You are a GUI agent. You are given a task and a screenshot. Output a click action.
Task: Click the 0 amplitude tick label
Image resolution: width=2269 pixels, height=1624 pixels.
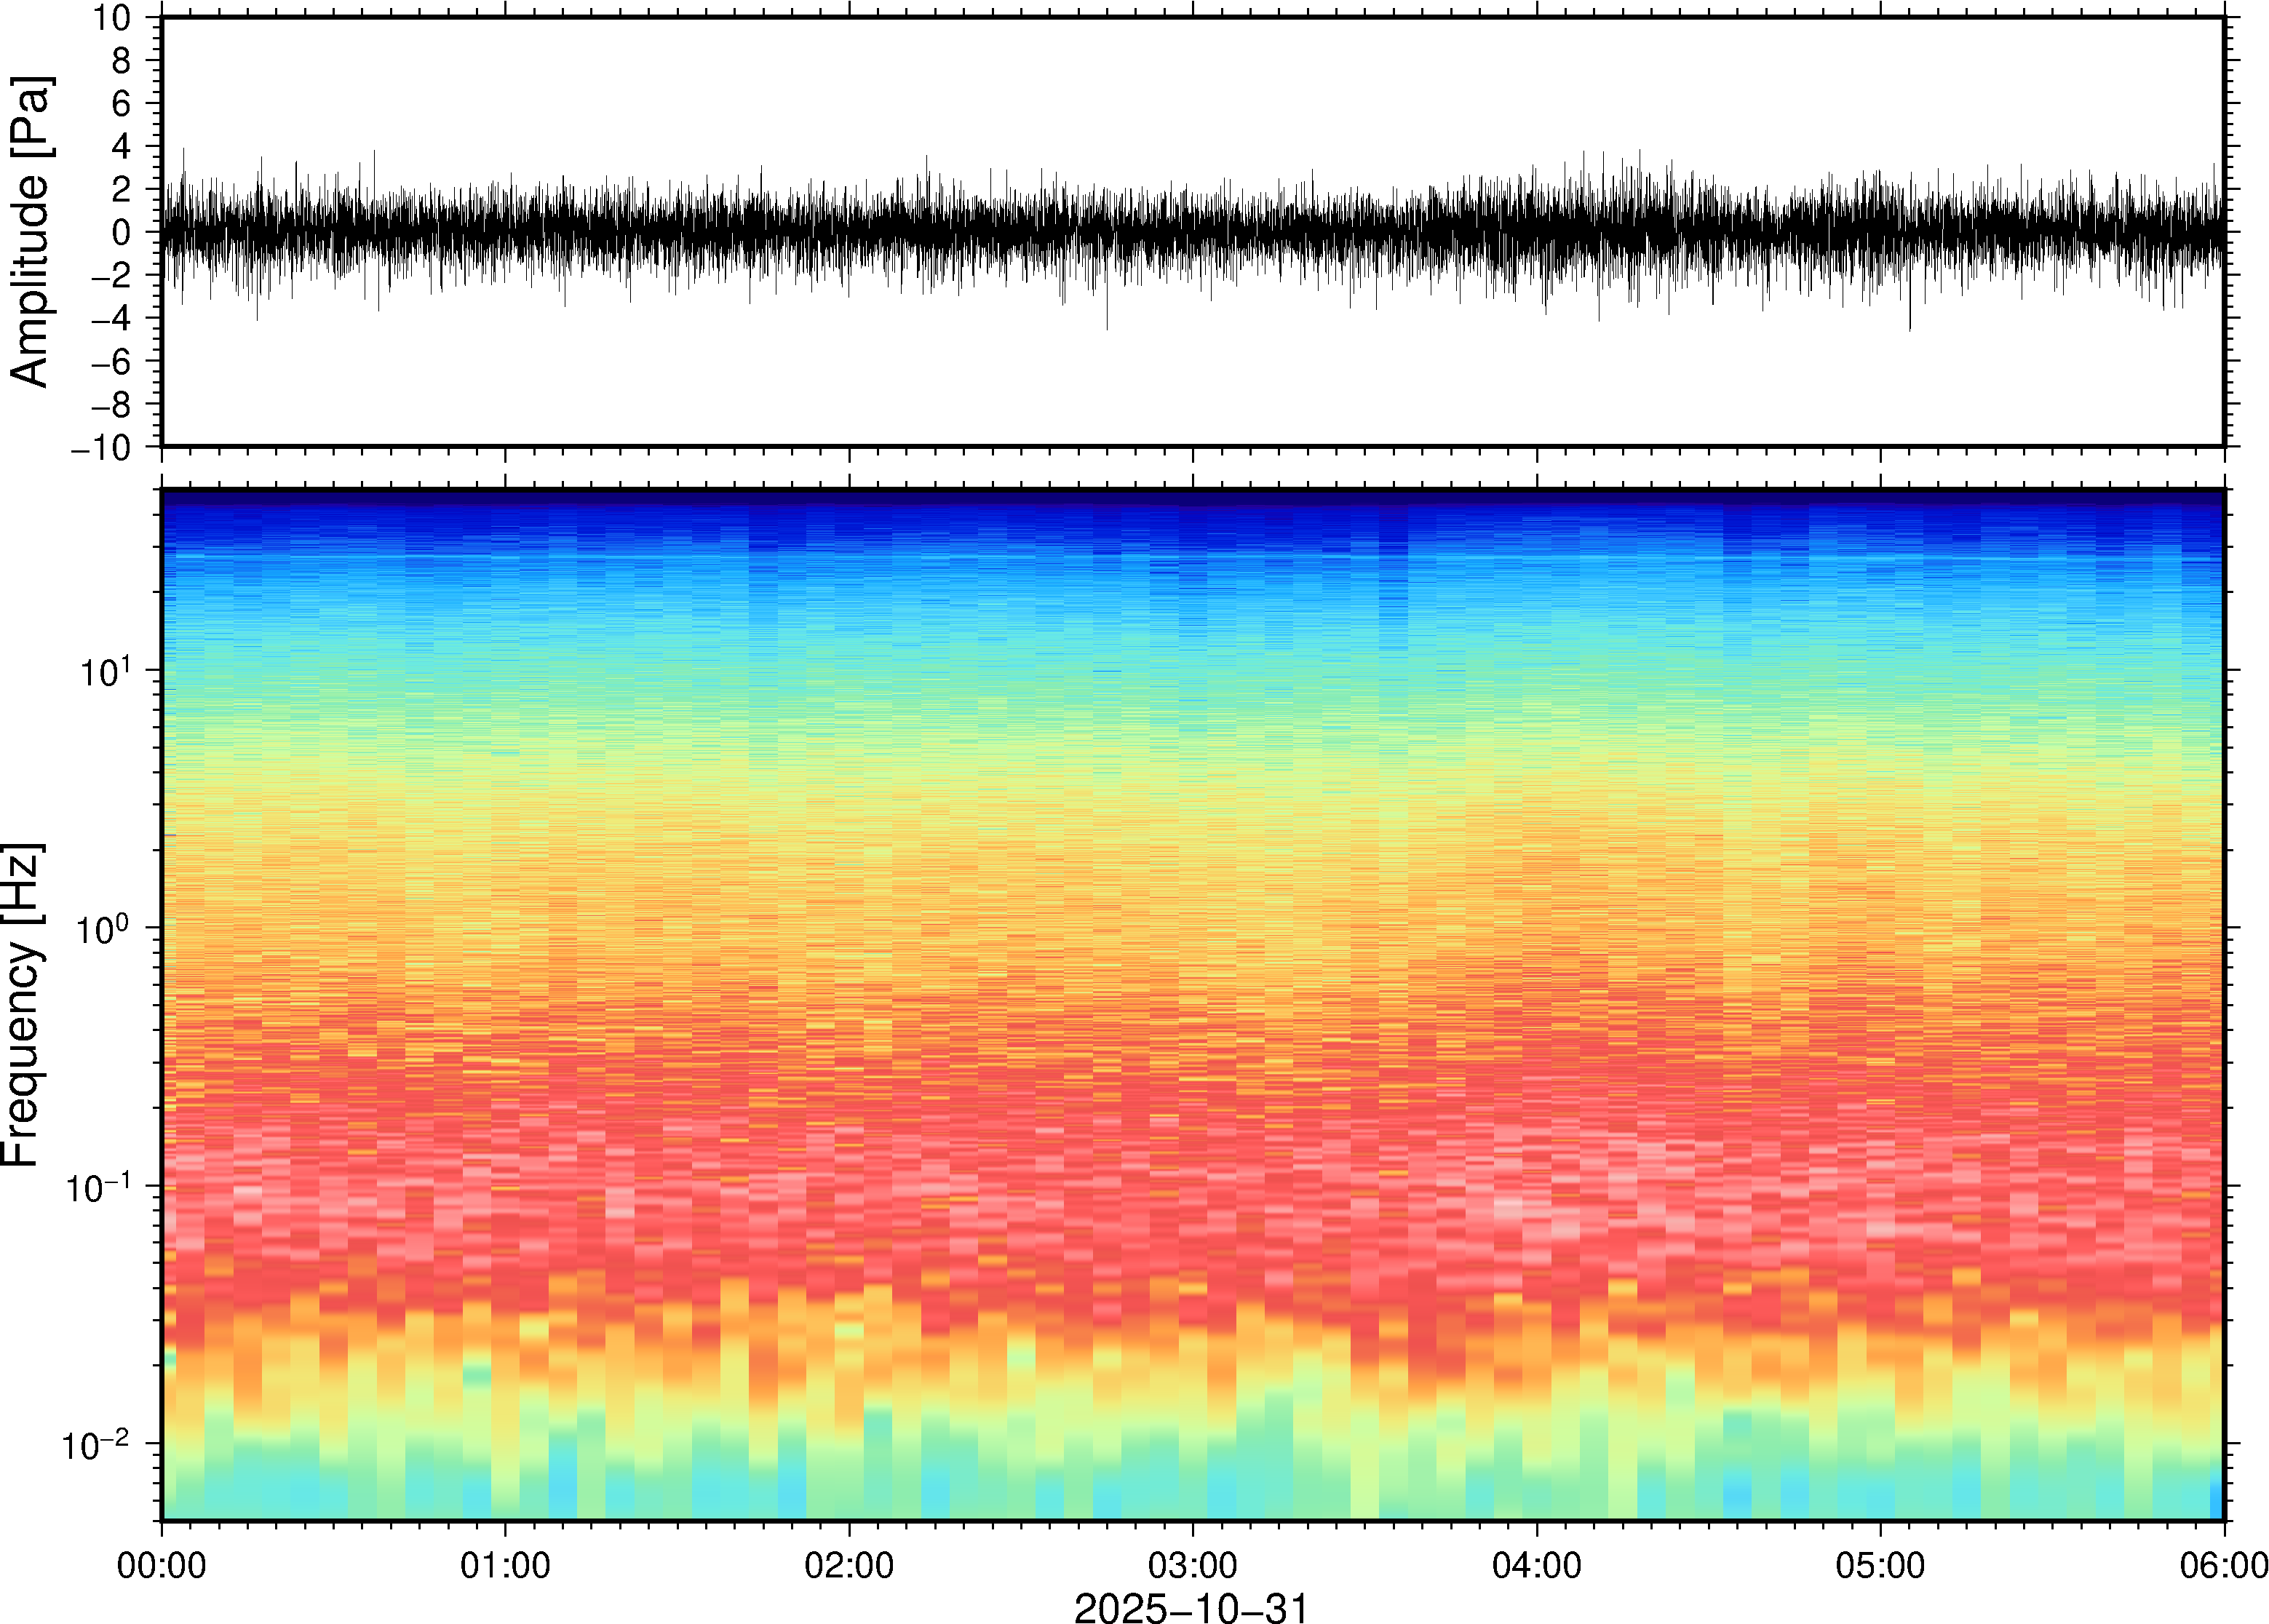[122, 233]
